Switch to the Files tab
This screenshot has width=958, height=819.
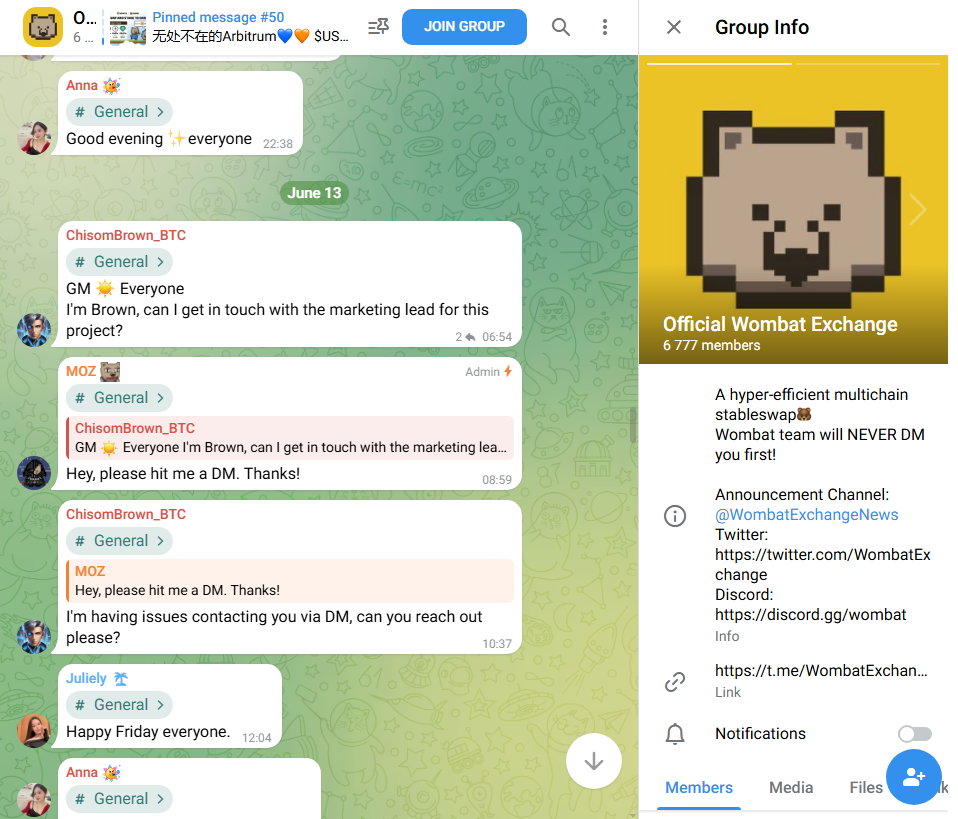pyautogui.click(x=866, y=788)
